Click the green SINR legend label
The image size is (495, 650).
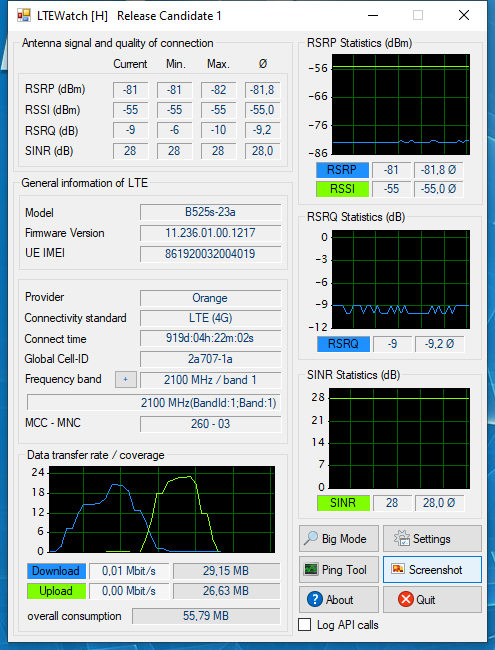pyautogui.click(x=343, y=503)
